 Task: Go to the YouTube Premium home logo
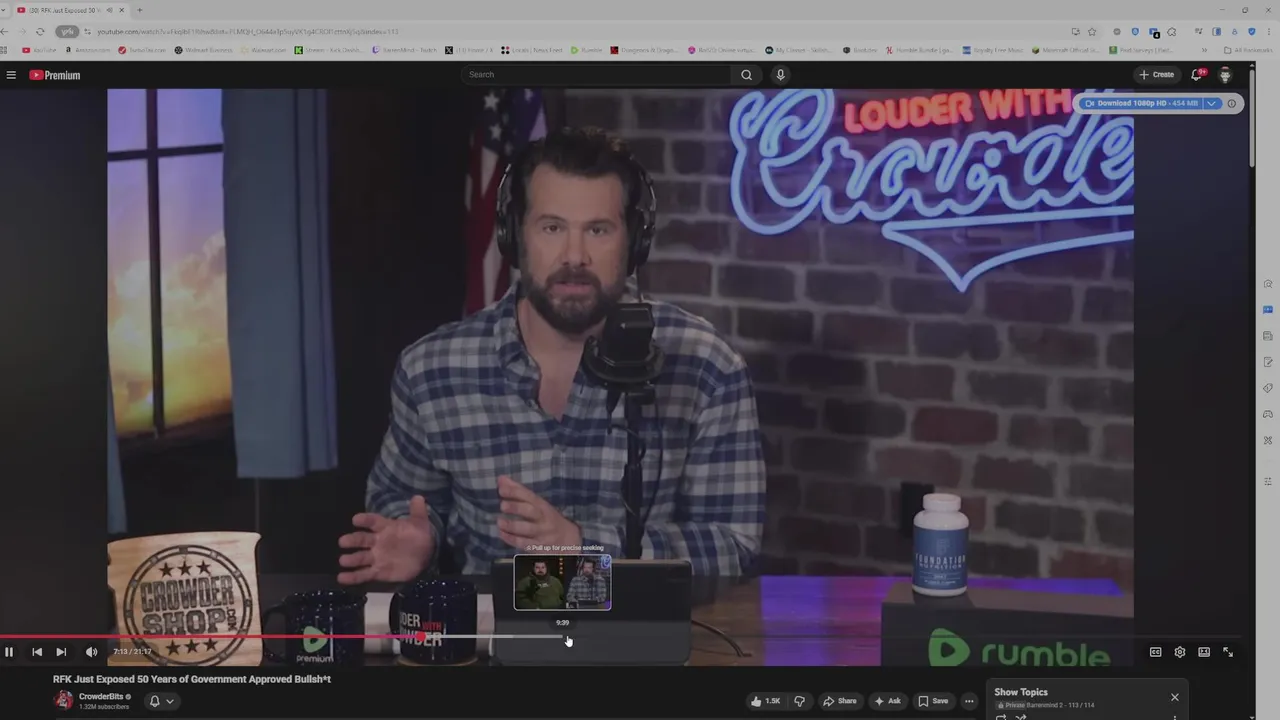click(x=55, y=75)
